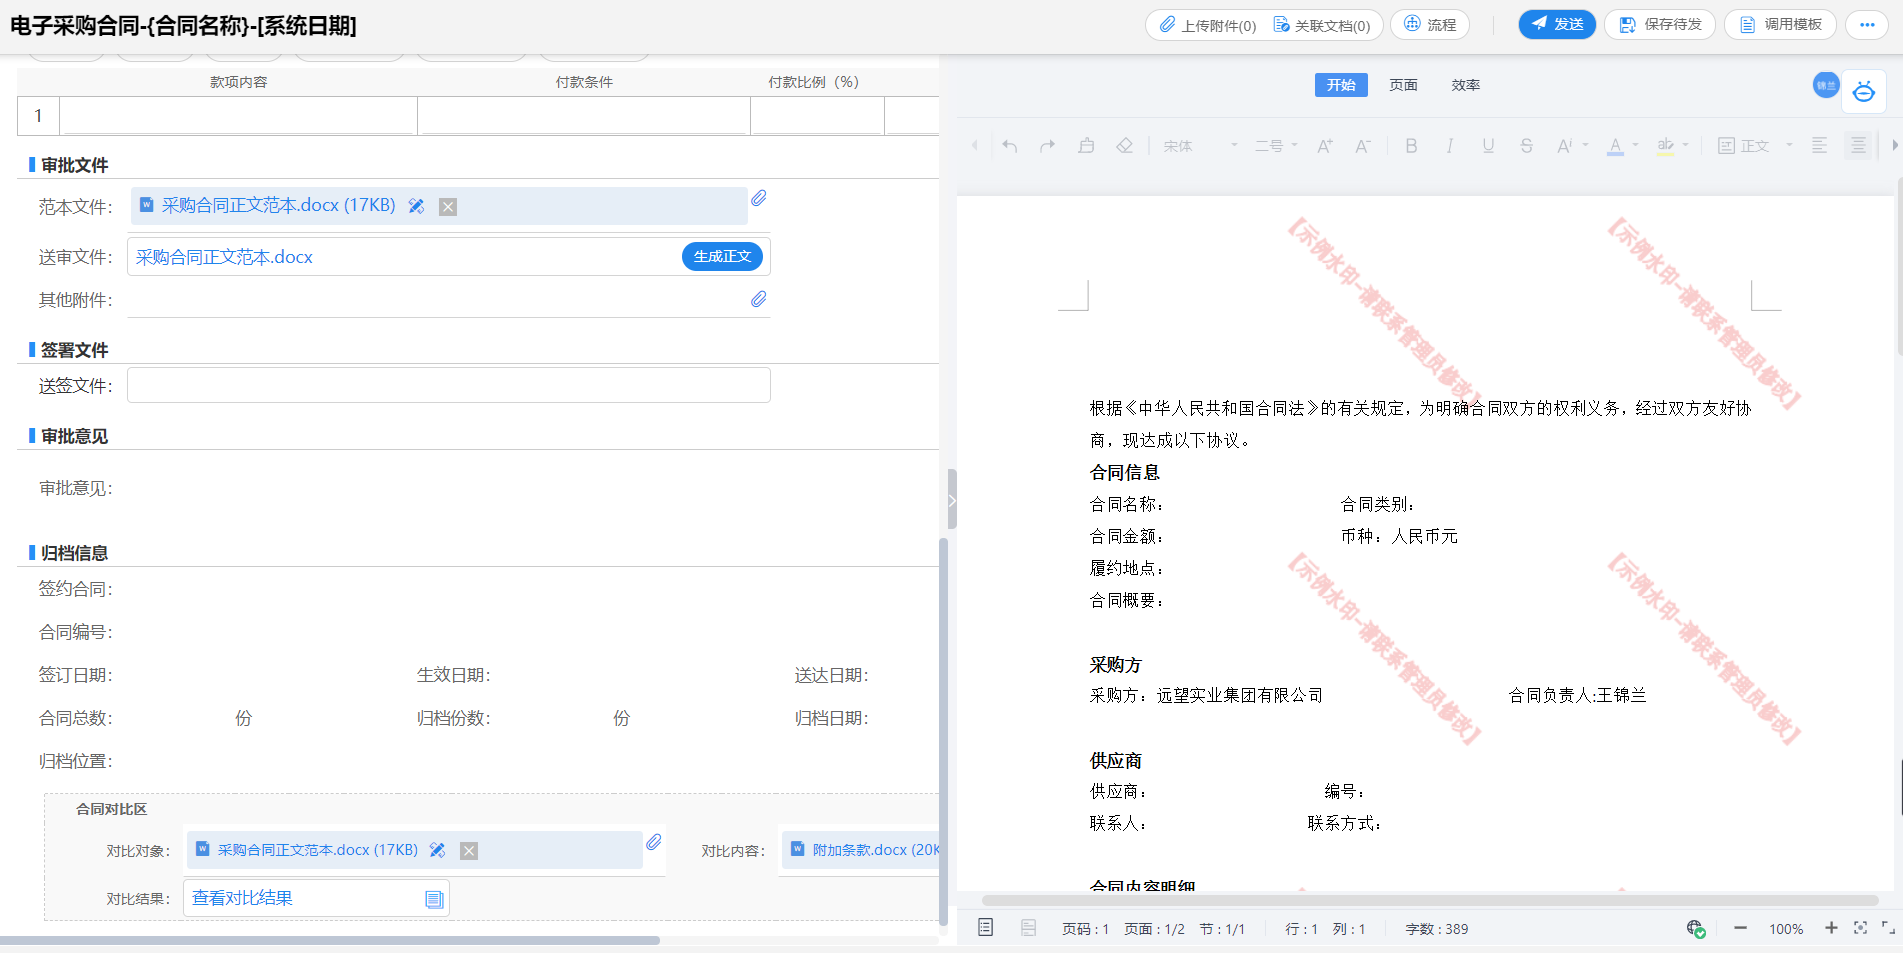This screenshot has width=1903, height=953.
Task: Open 附加条款.docx in 对比内容
Action: pyautogui.click(x=876, y=850)
